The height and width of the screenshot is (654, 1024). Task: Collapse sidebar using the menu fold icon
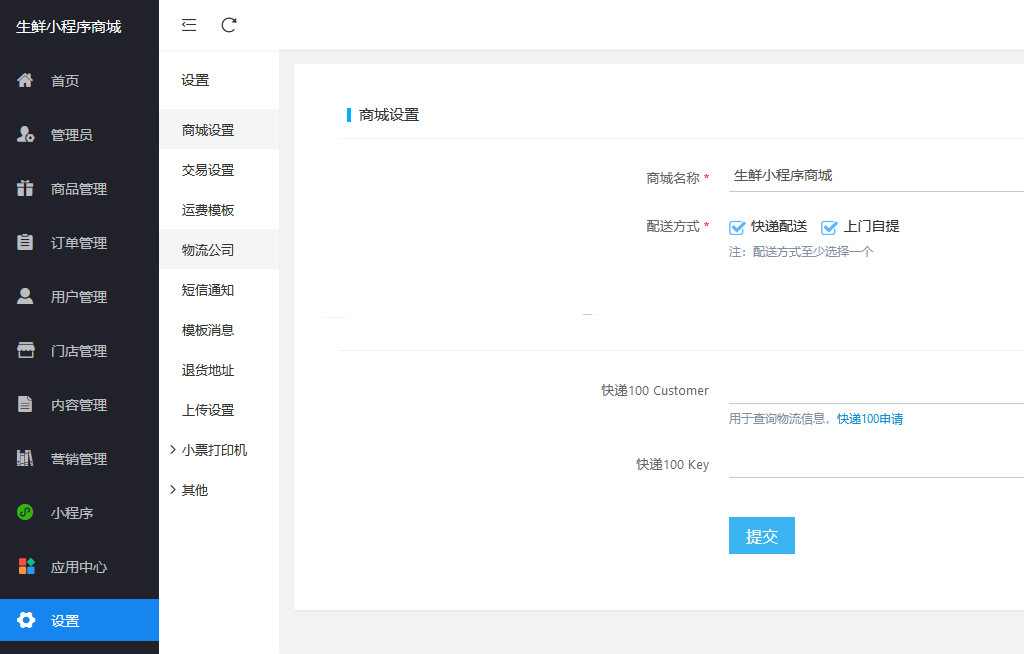(x=189, y=25)
